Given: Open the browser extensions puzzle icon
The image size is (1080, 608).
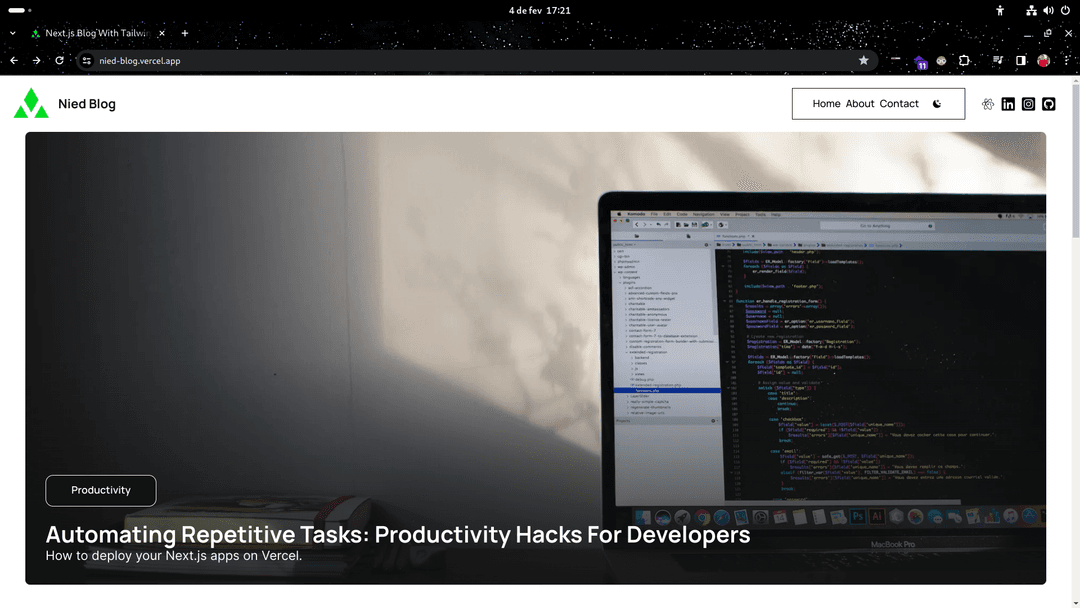Looking at the screenshot, I should [x=964, y=60].
